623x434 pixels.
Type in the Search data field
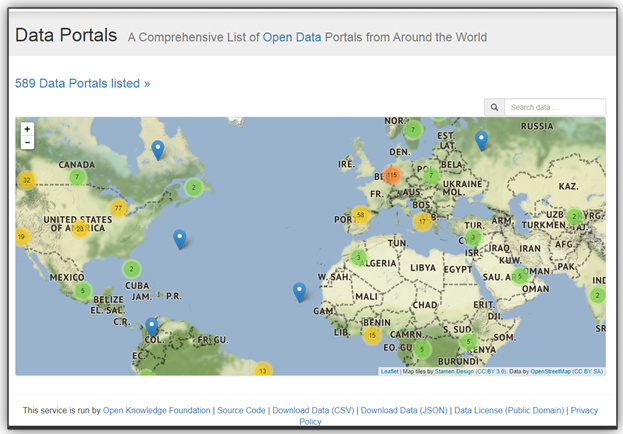click(x=554, y=107)
